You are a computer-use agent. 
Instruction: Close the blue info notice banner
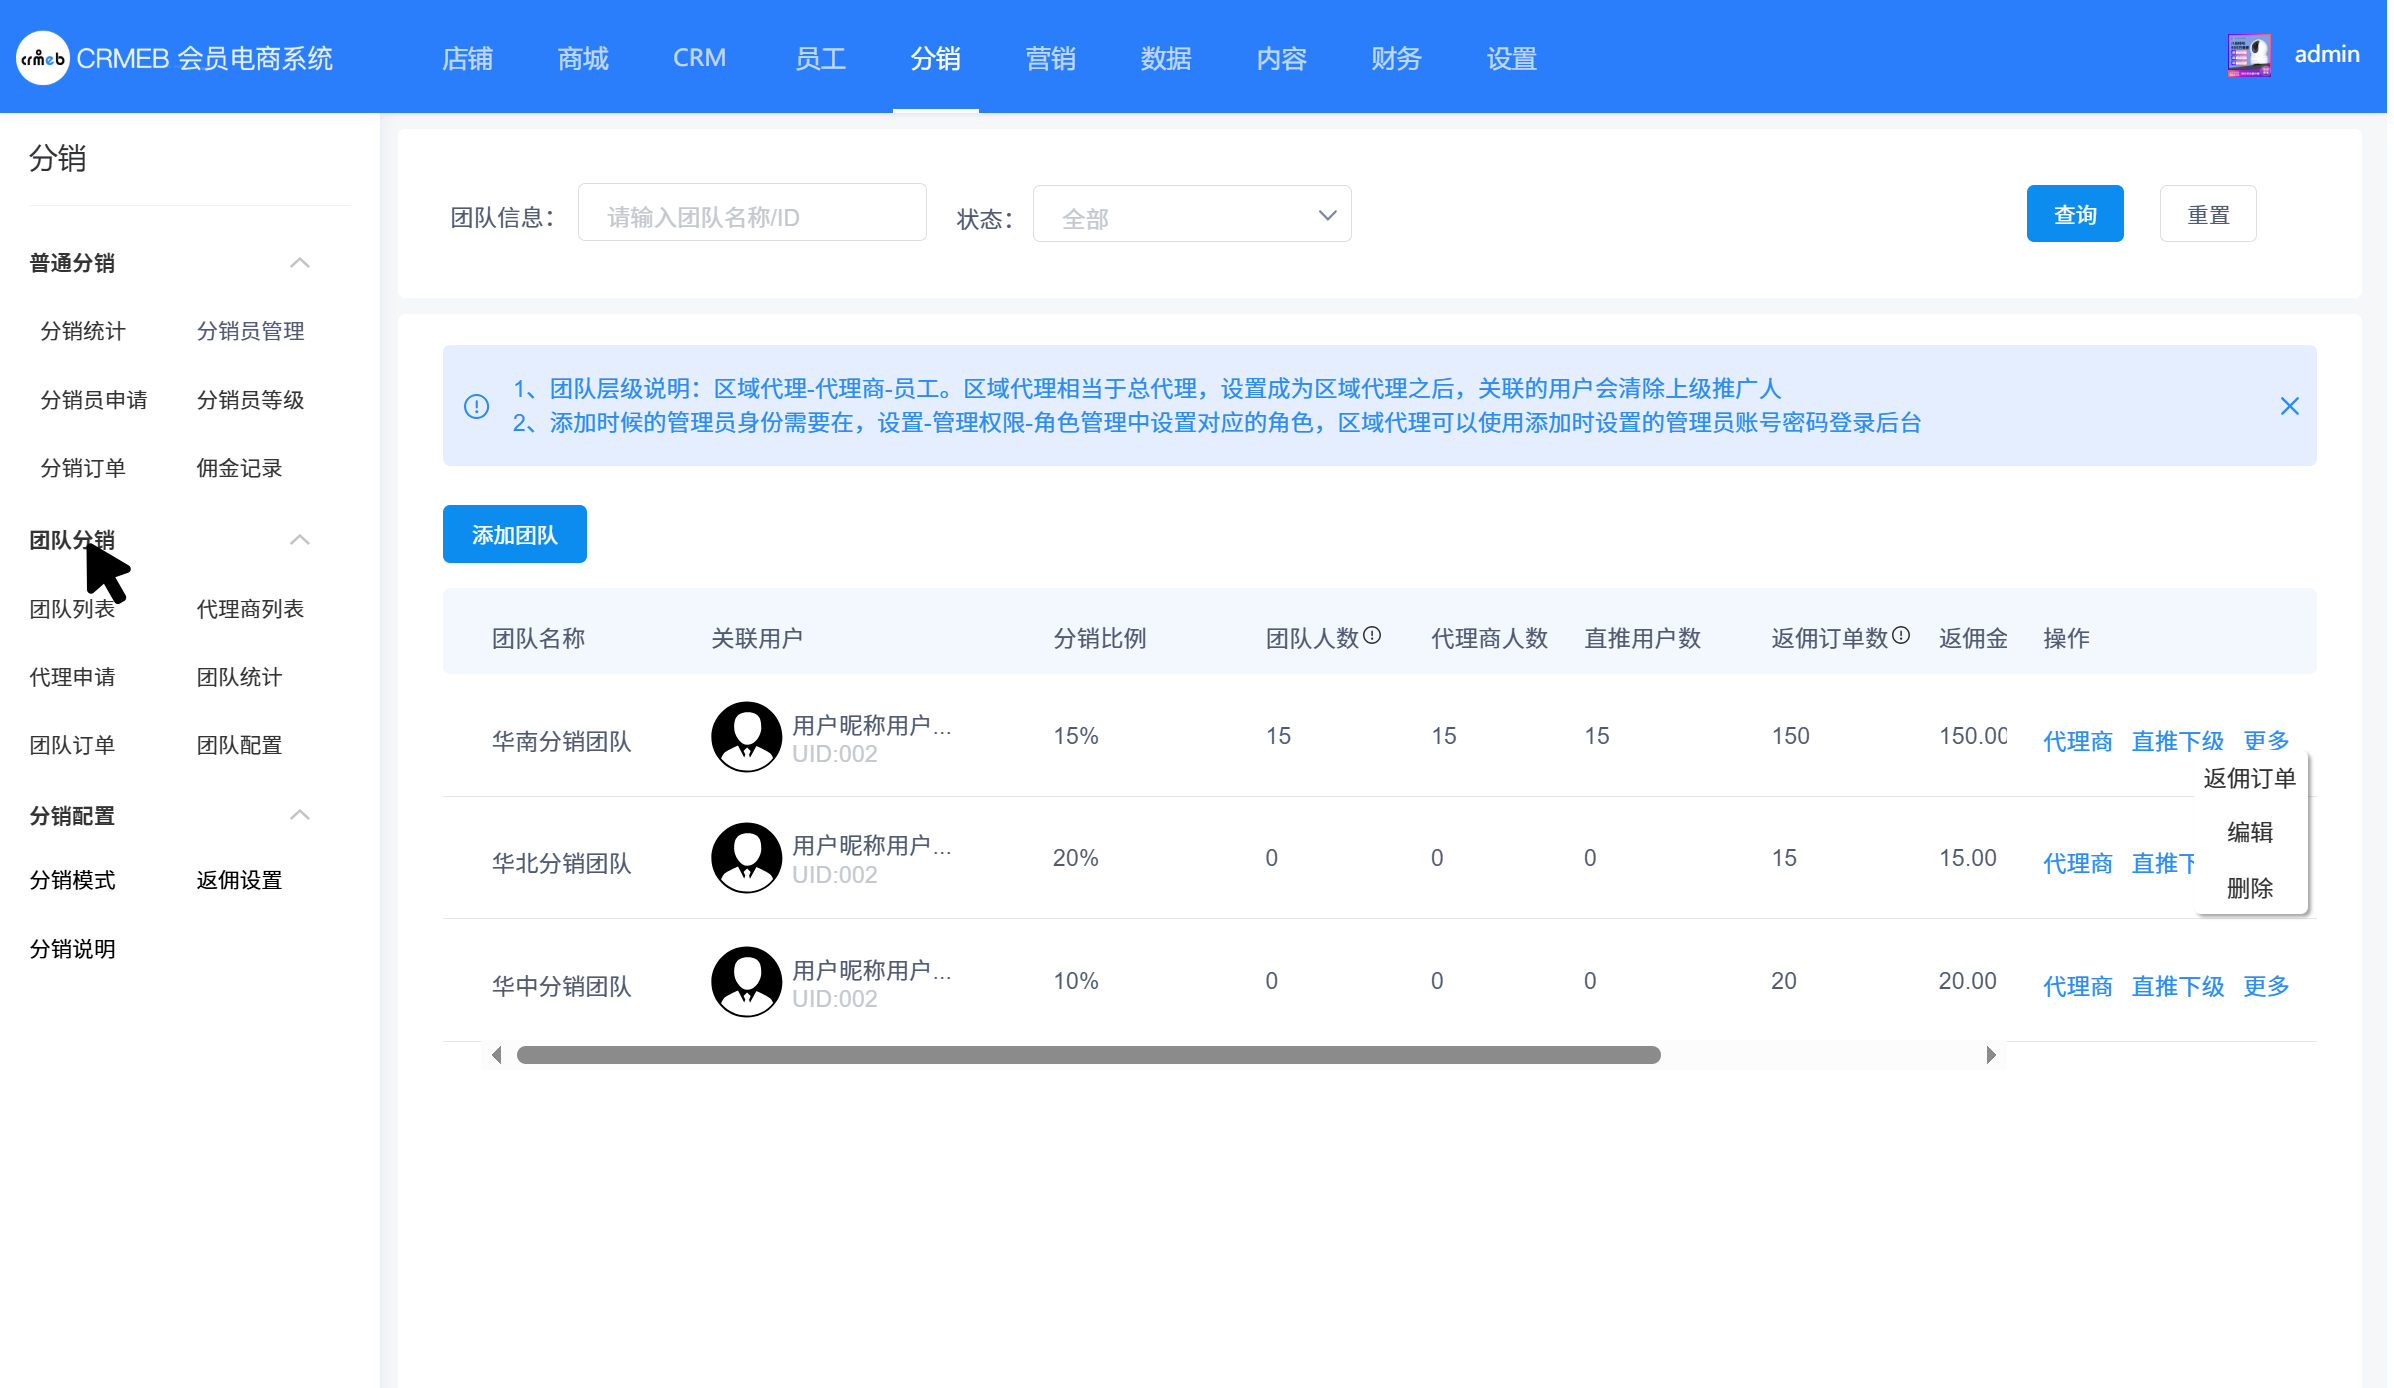[2289, 406]
